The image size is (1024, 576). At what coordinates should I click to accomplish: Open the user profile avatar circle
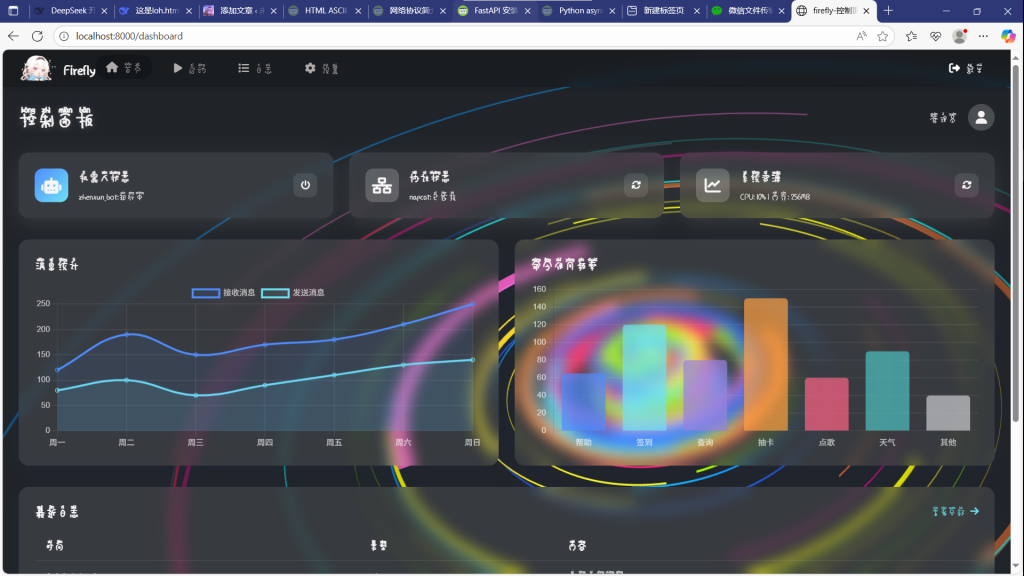981,118
